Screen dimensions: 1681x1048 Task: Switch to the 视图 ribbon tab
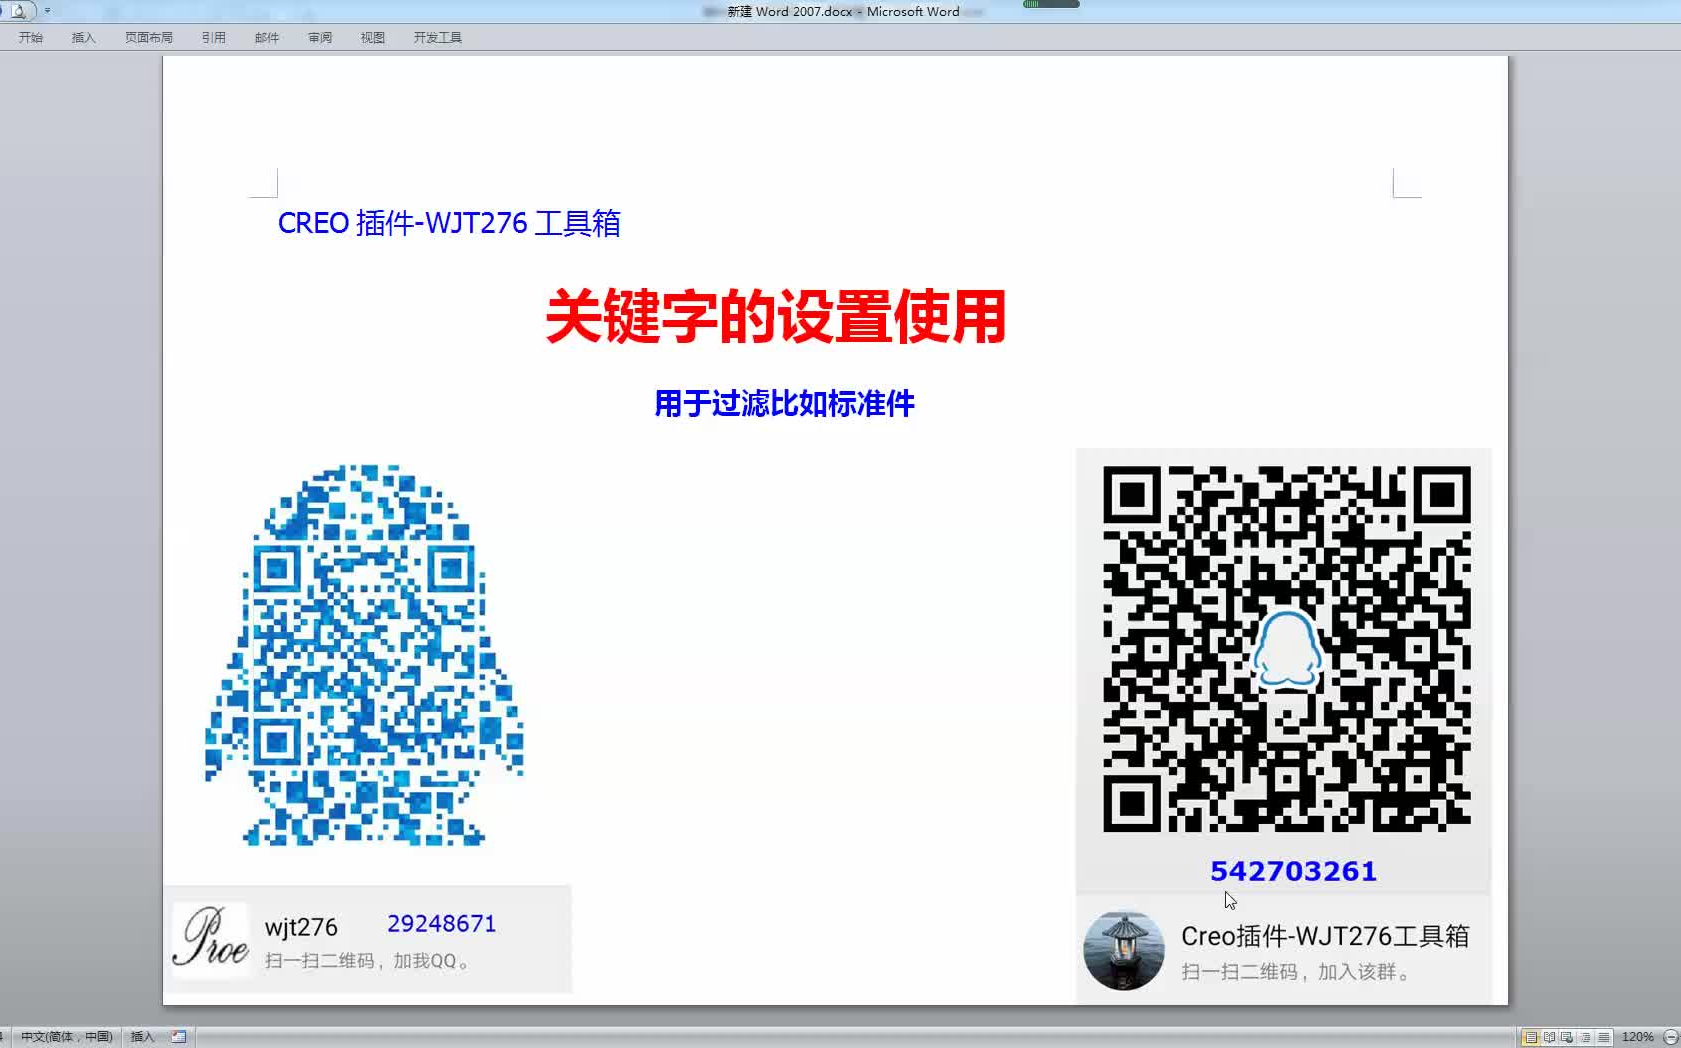[373, 37]
